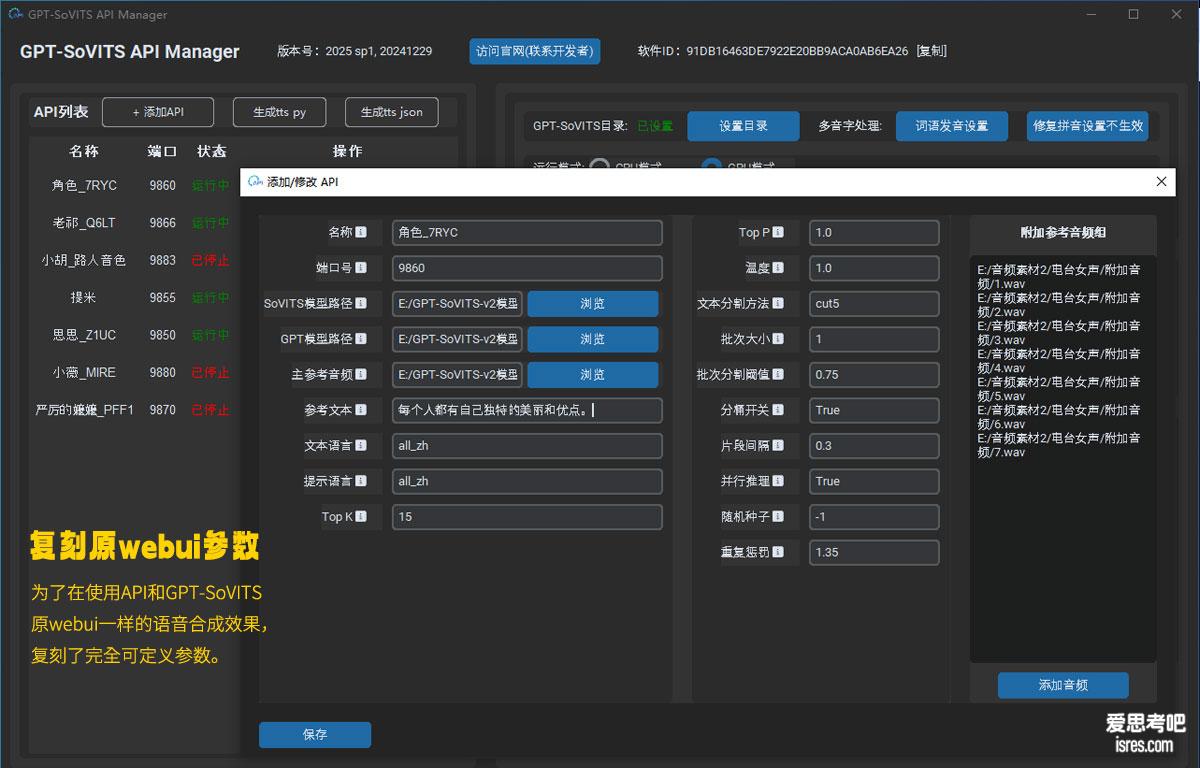Click the info icon beside 并行推理

[778, 481]
